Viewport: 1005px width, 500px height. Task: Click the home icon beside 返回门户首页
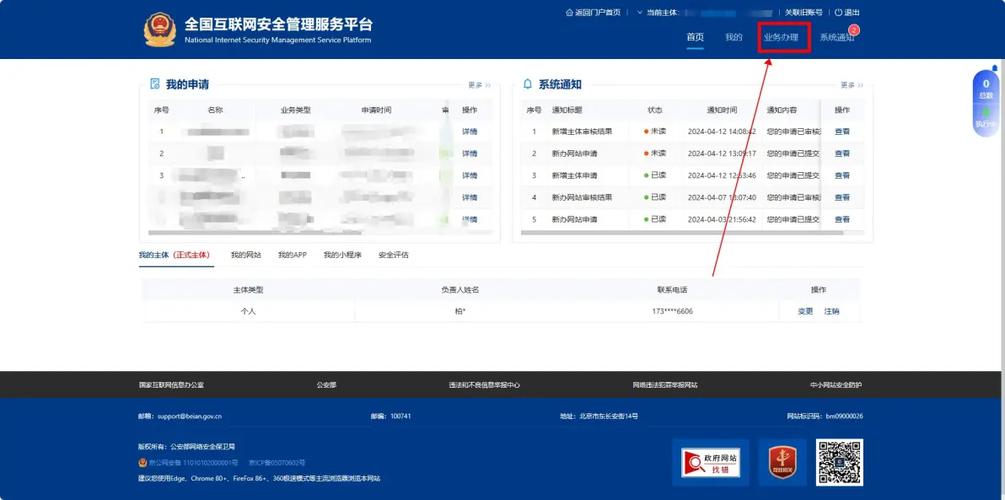569,12
